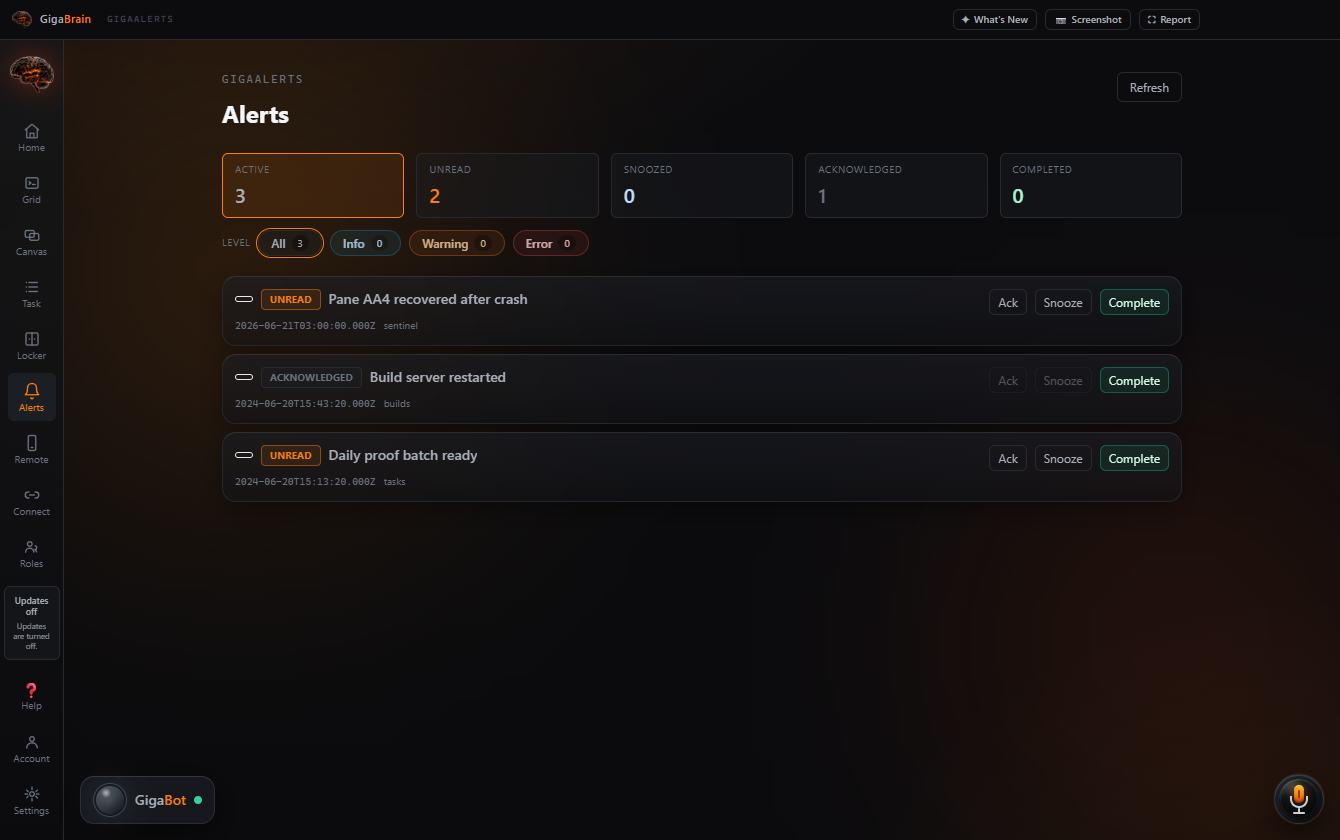Open the GigaBot assistant
This screenshot has height=840, width=1340.
point(147,800)
